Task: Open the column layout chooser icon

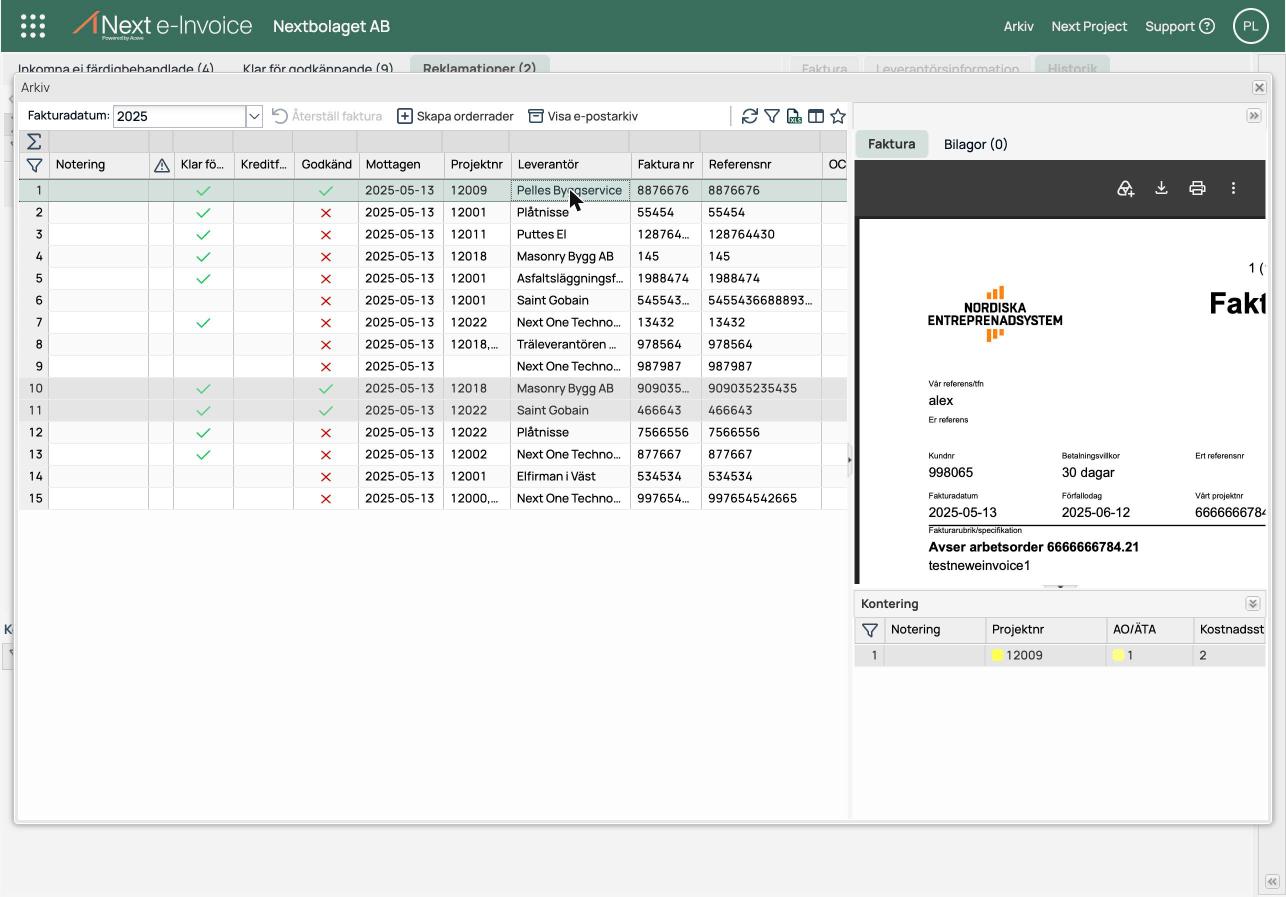Action: [816, 116]
